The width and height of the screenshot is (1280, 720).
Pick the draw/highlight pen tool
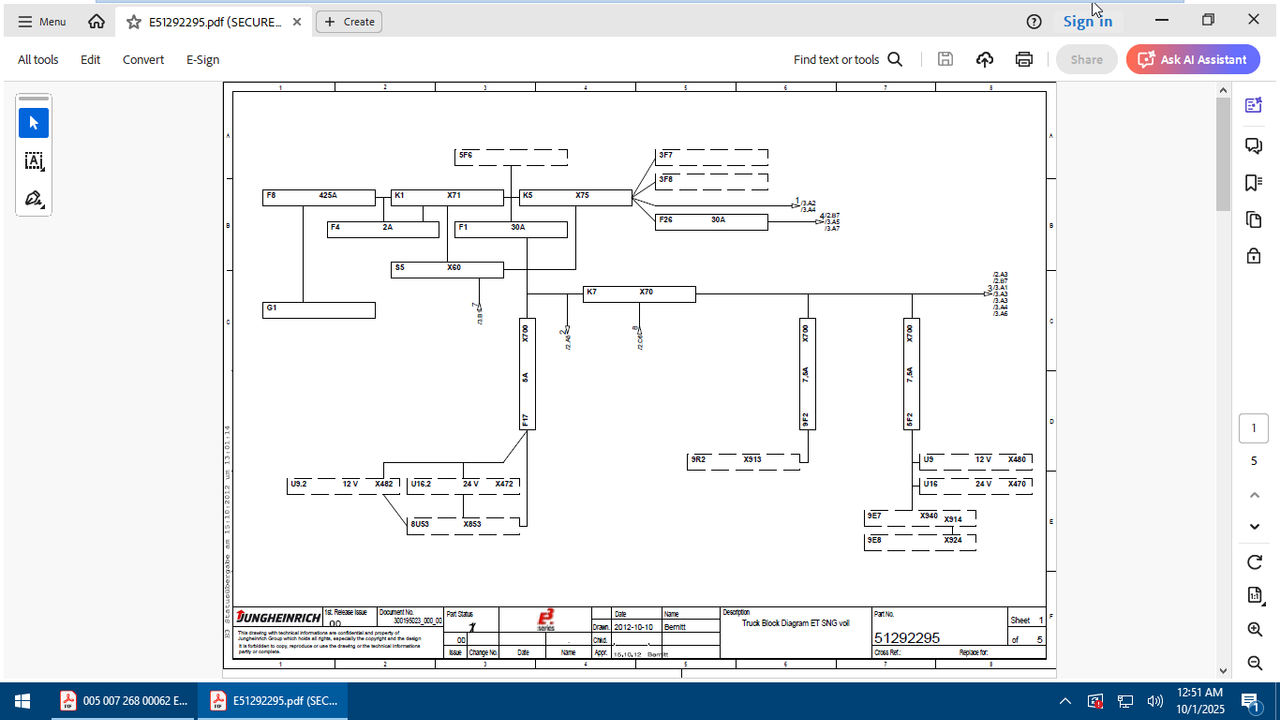pos(33,198)
